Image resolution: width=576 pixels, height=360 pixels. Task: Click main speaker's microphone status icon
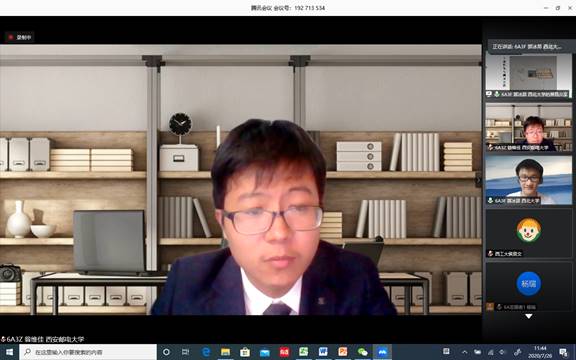pyautogui.click(x=3, y=339)
